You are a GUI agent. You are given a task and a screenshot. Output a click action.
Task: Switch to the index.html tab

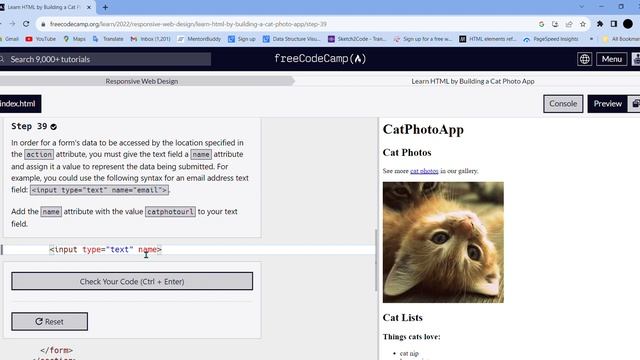coord(19,104)
